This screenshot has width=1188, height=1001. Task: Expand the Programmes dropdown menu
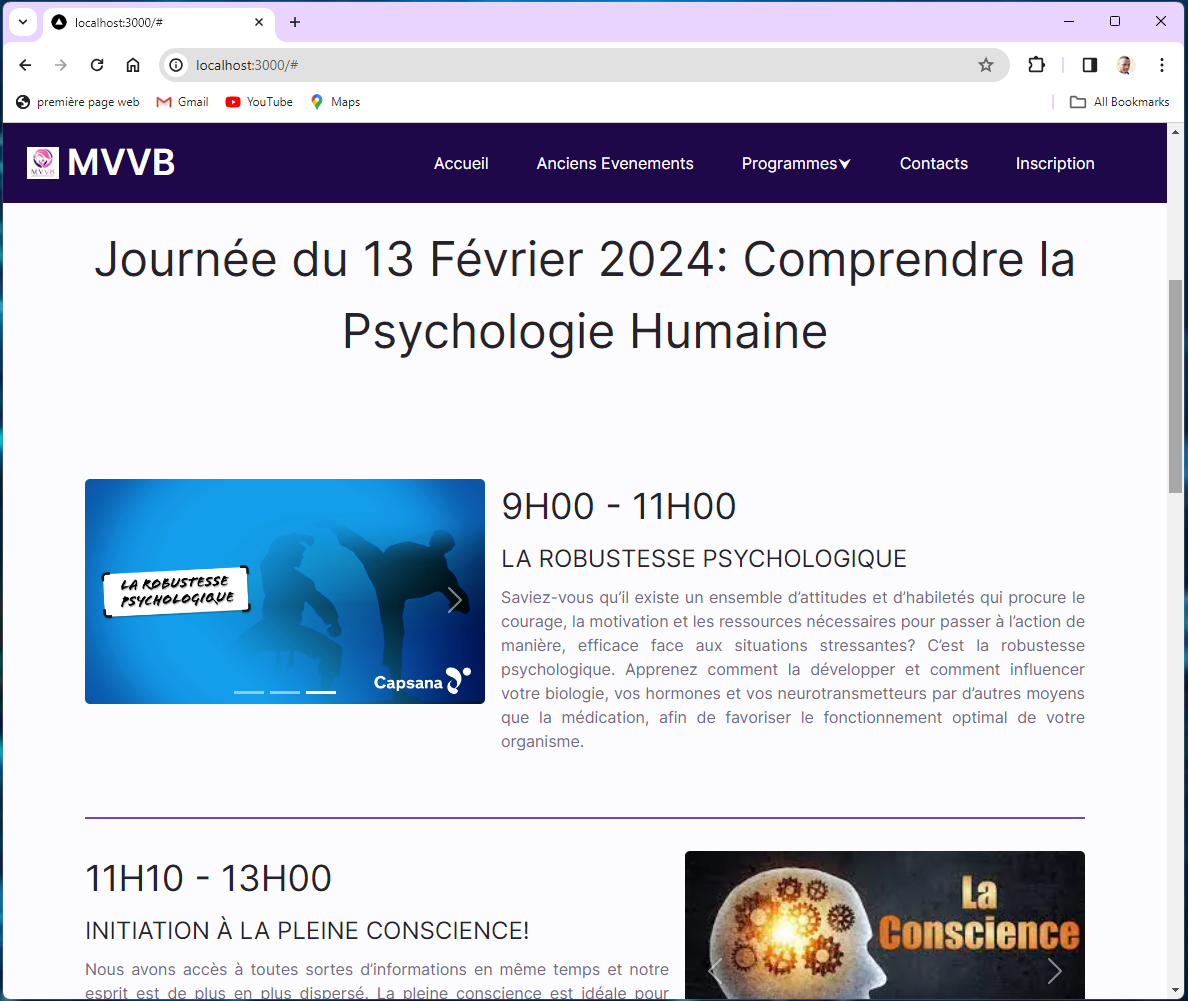coord(796,163)
